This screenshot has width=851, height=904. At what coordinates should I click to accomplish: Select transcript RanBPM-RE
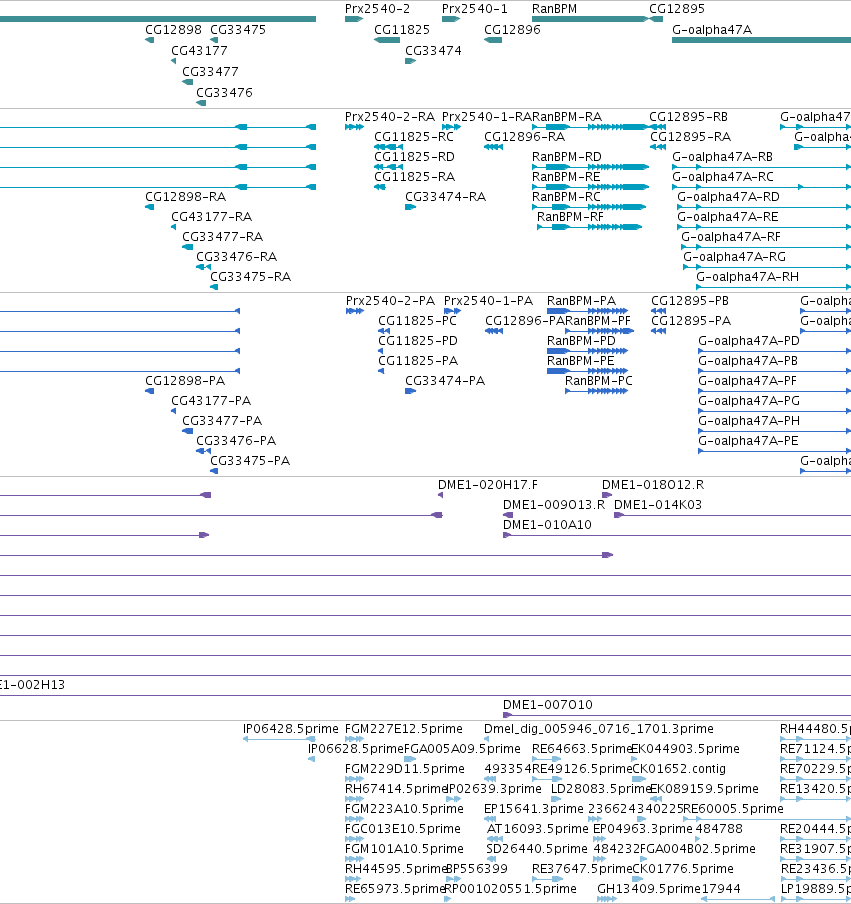(x=566, y=176)
